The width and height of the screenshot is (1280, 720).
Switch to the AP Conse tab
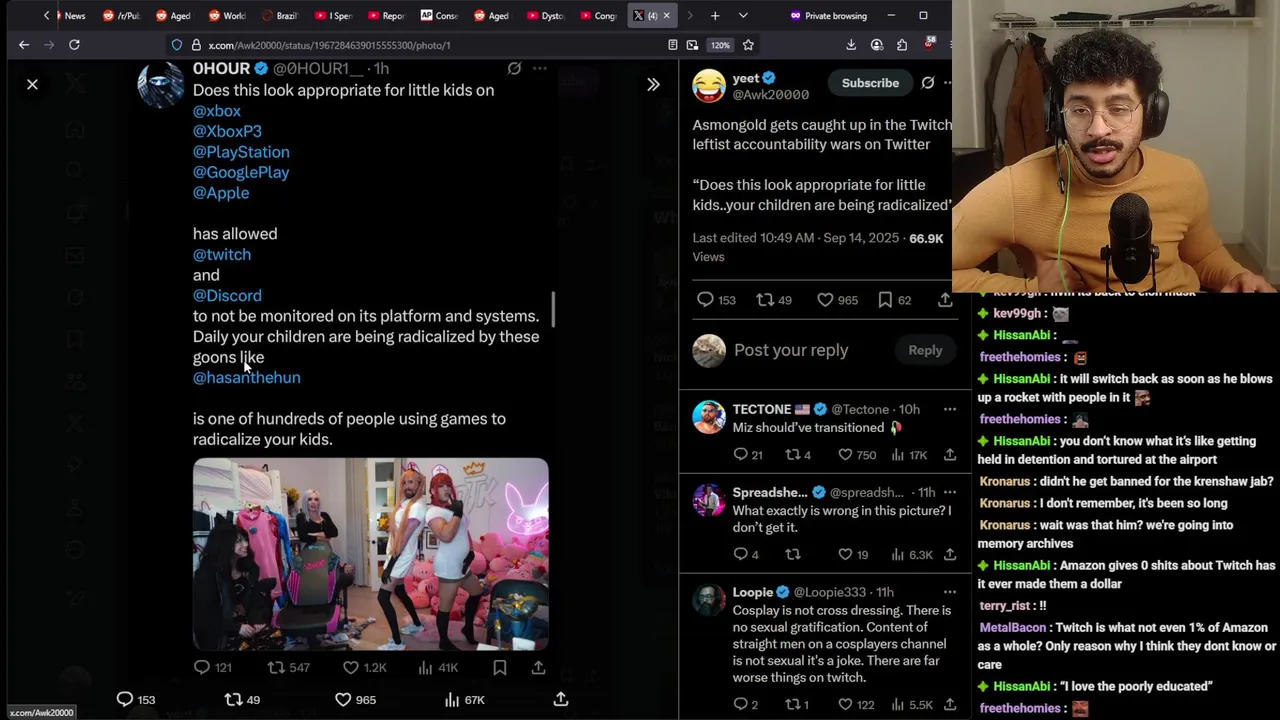(x=440, y=16)
